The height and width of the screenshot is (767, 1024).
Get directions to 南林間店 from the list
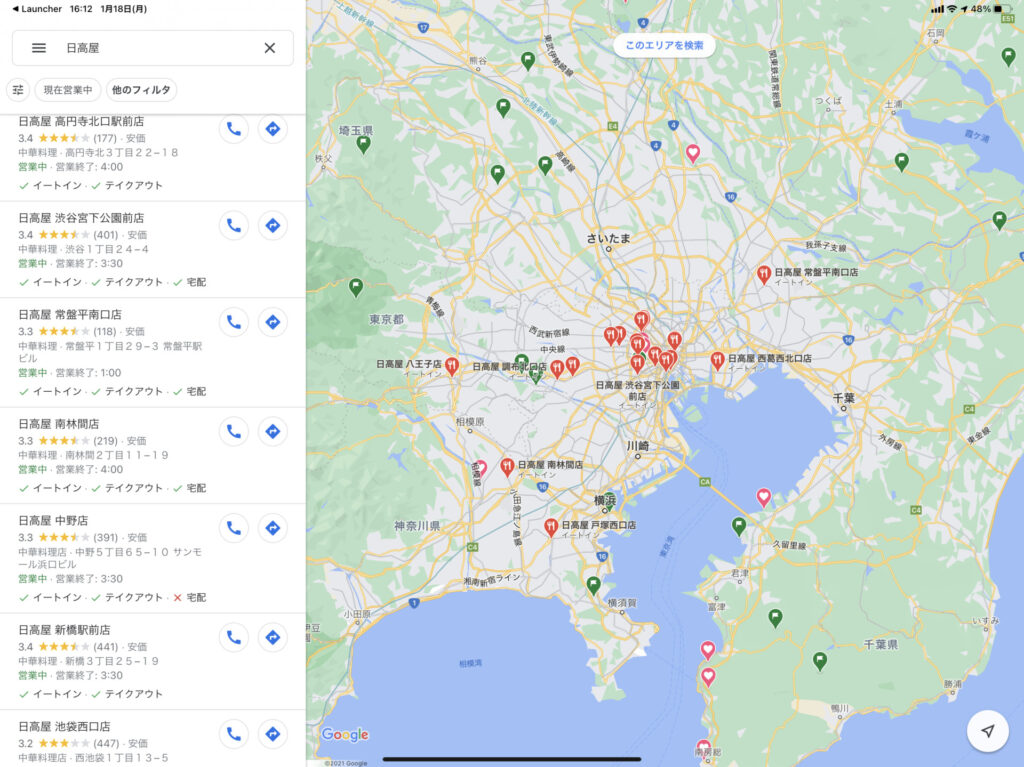pos(273,431)
